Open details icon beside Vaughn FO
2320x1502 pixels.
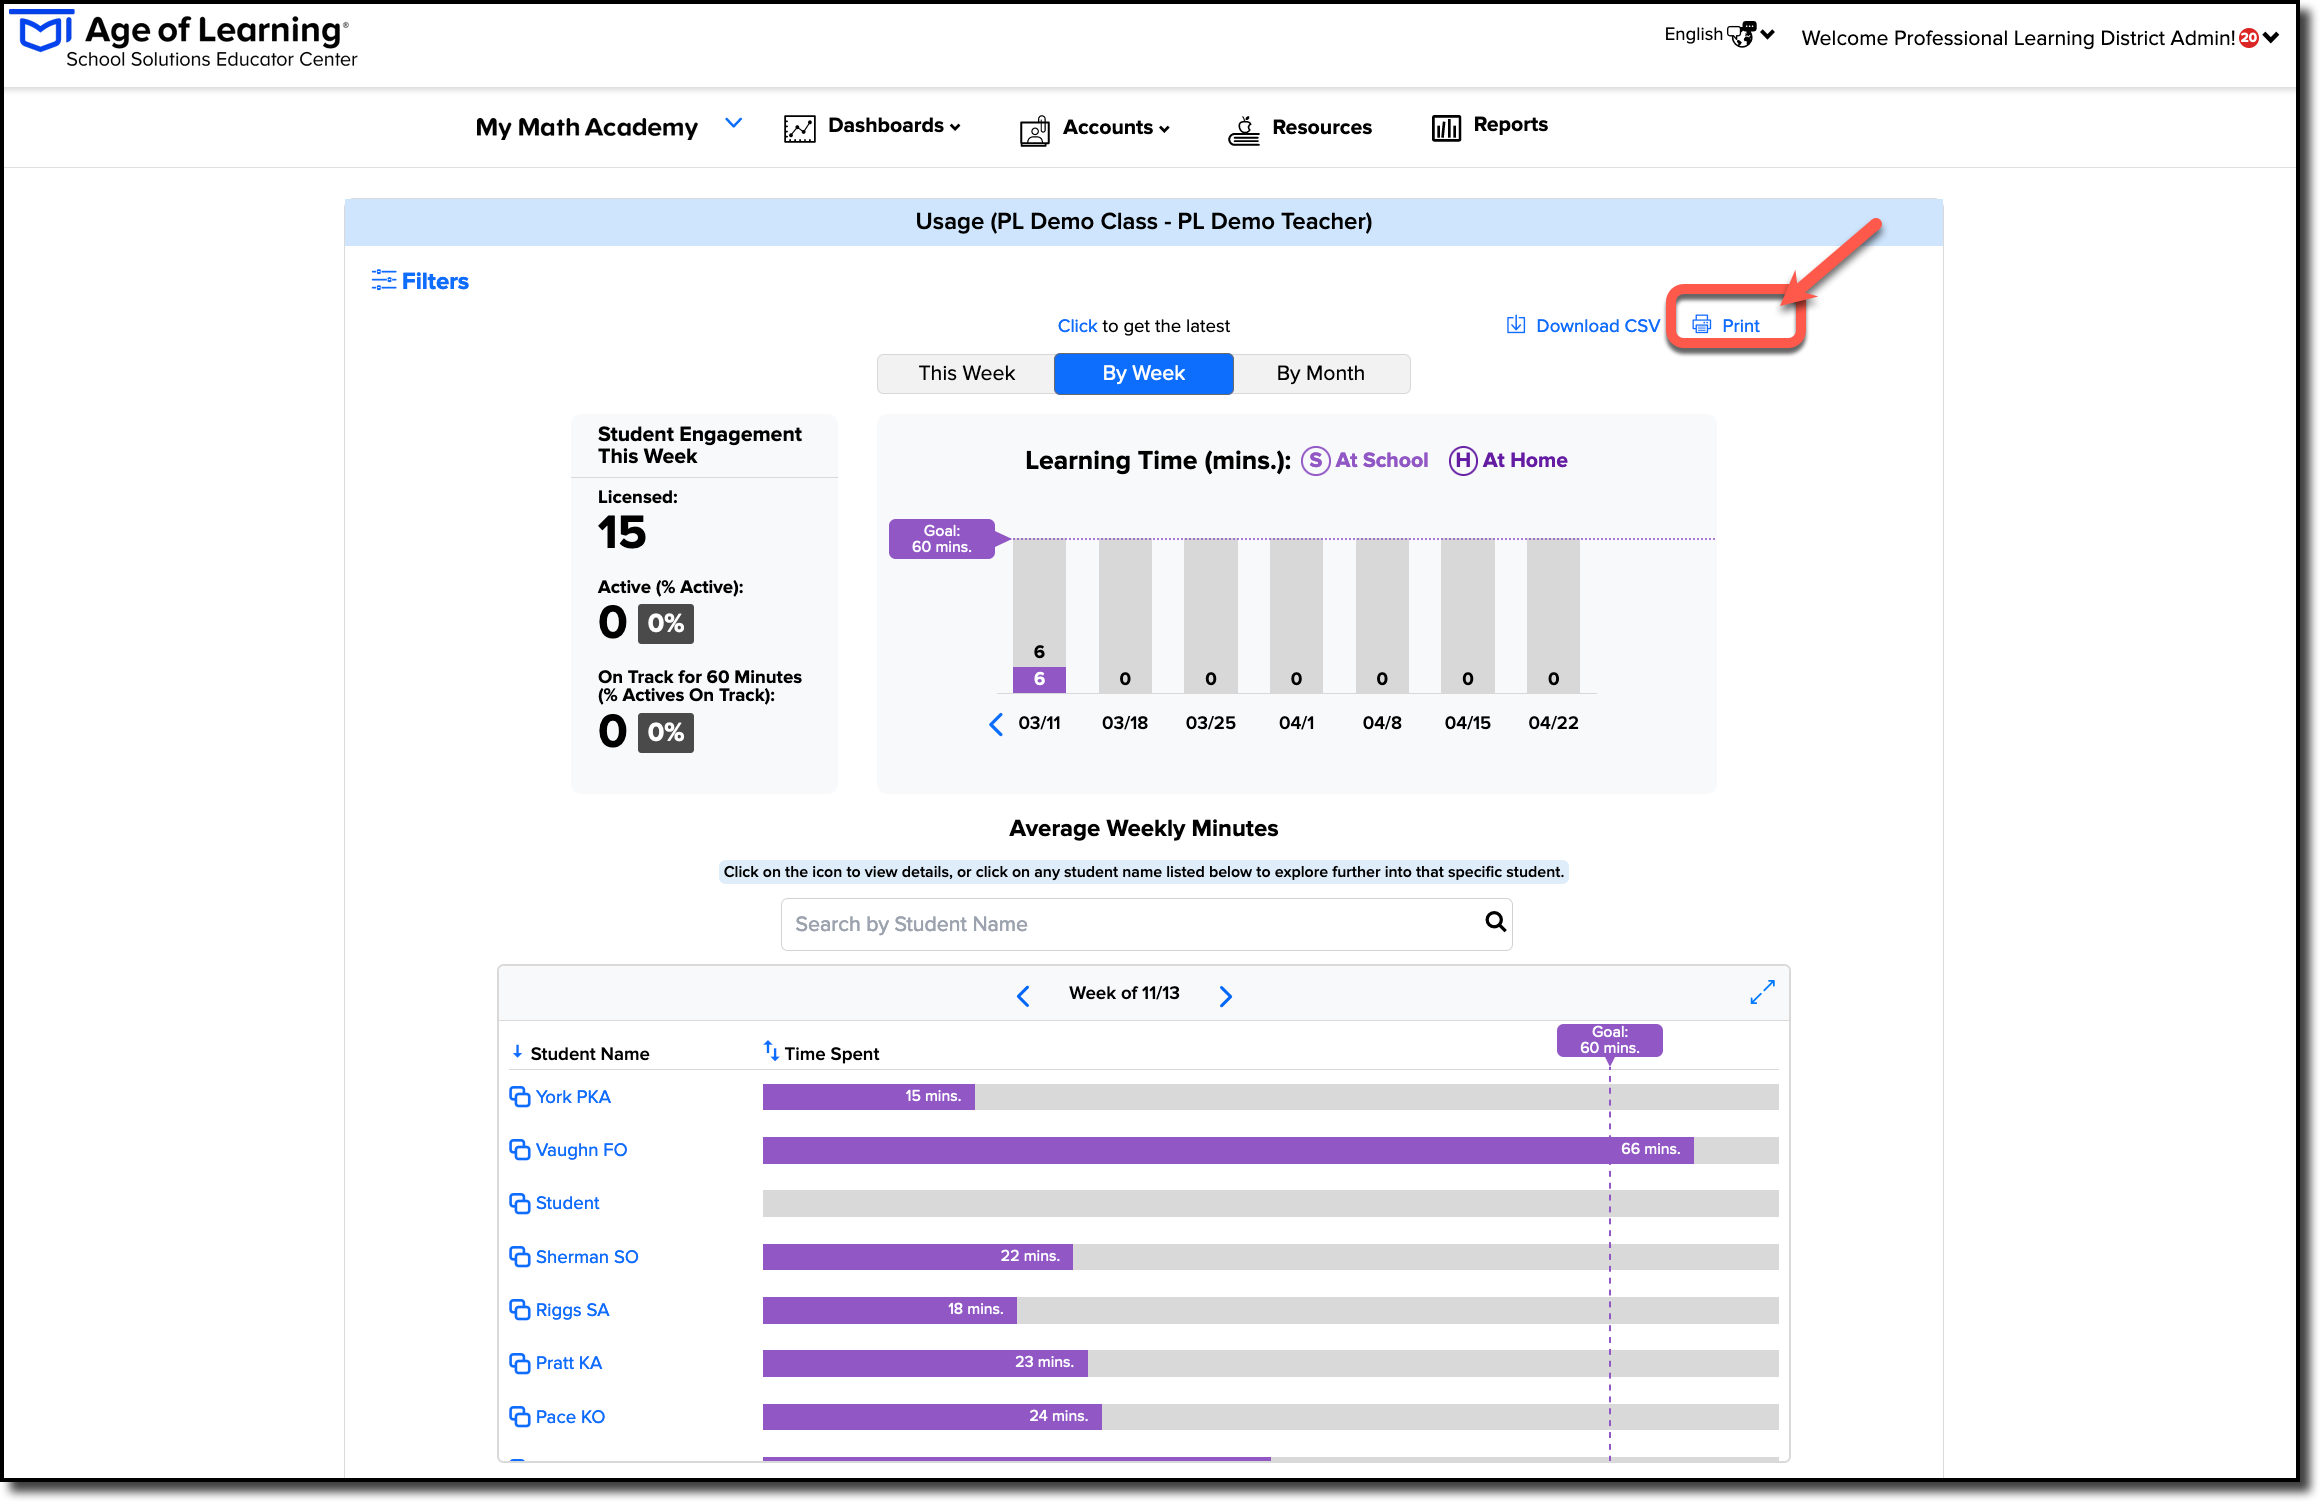[x=519, y=1150]
